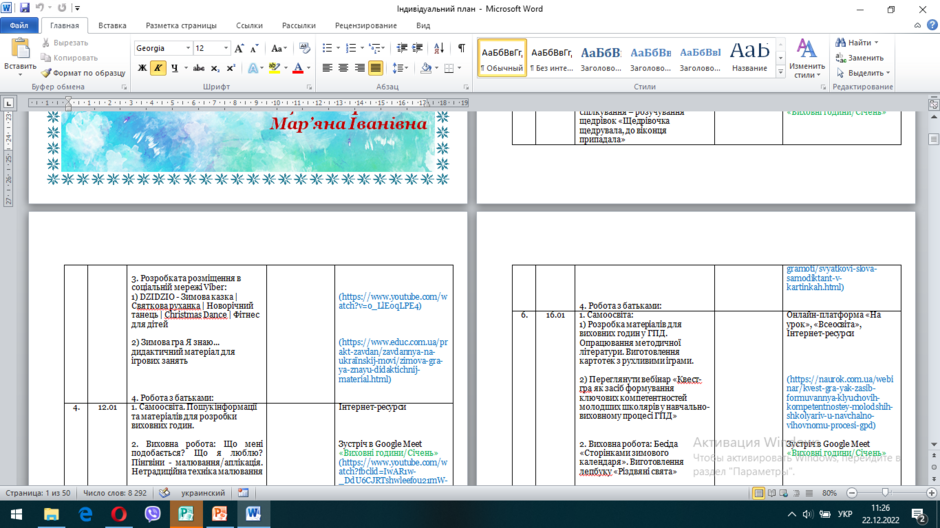Click the macro recording icon in status bar
This screenshot has width=940, height=528.
pos(243,493)
